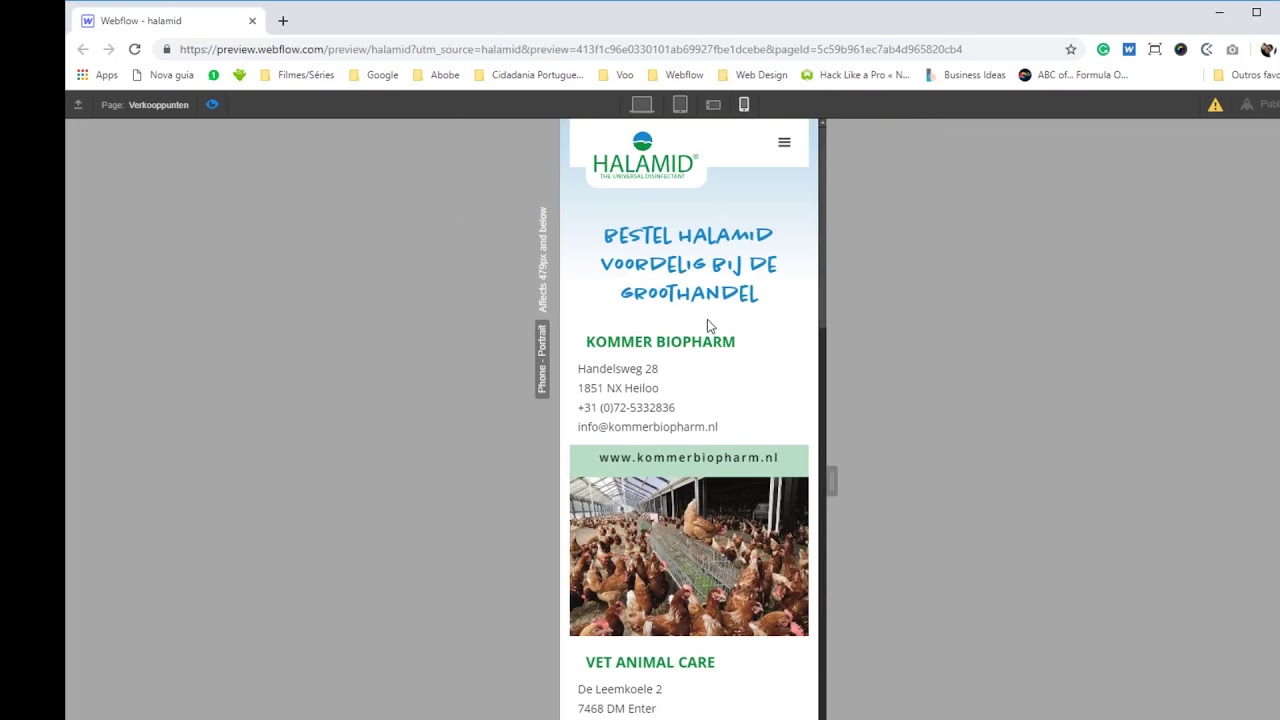Click the Handelsweg 28 address line
This screenshot has height=720, width=1280.
click(x=617, y=369)
